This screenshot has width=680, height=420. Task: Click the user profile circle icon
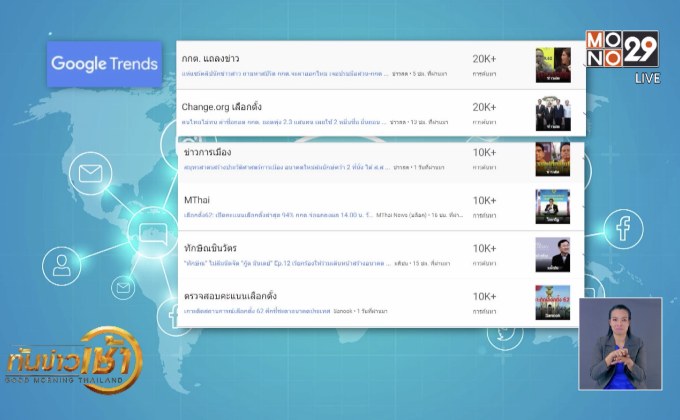tap(62, 264)
